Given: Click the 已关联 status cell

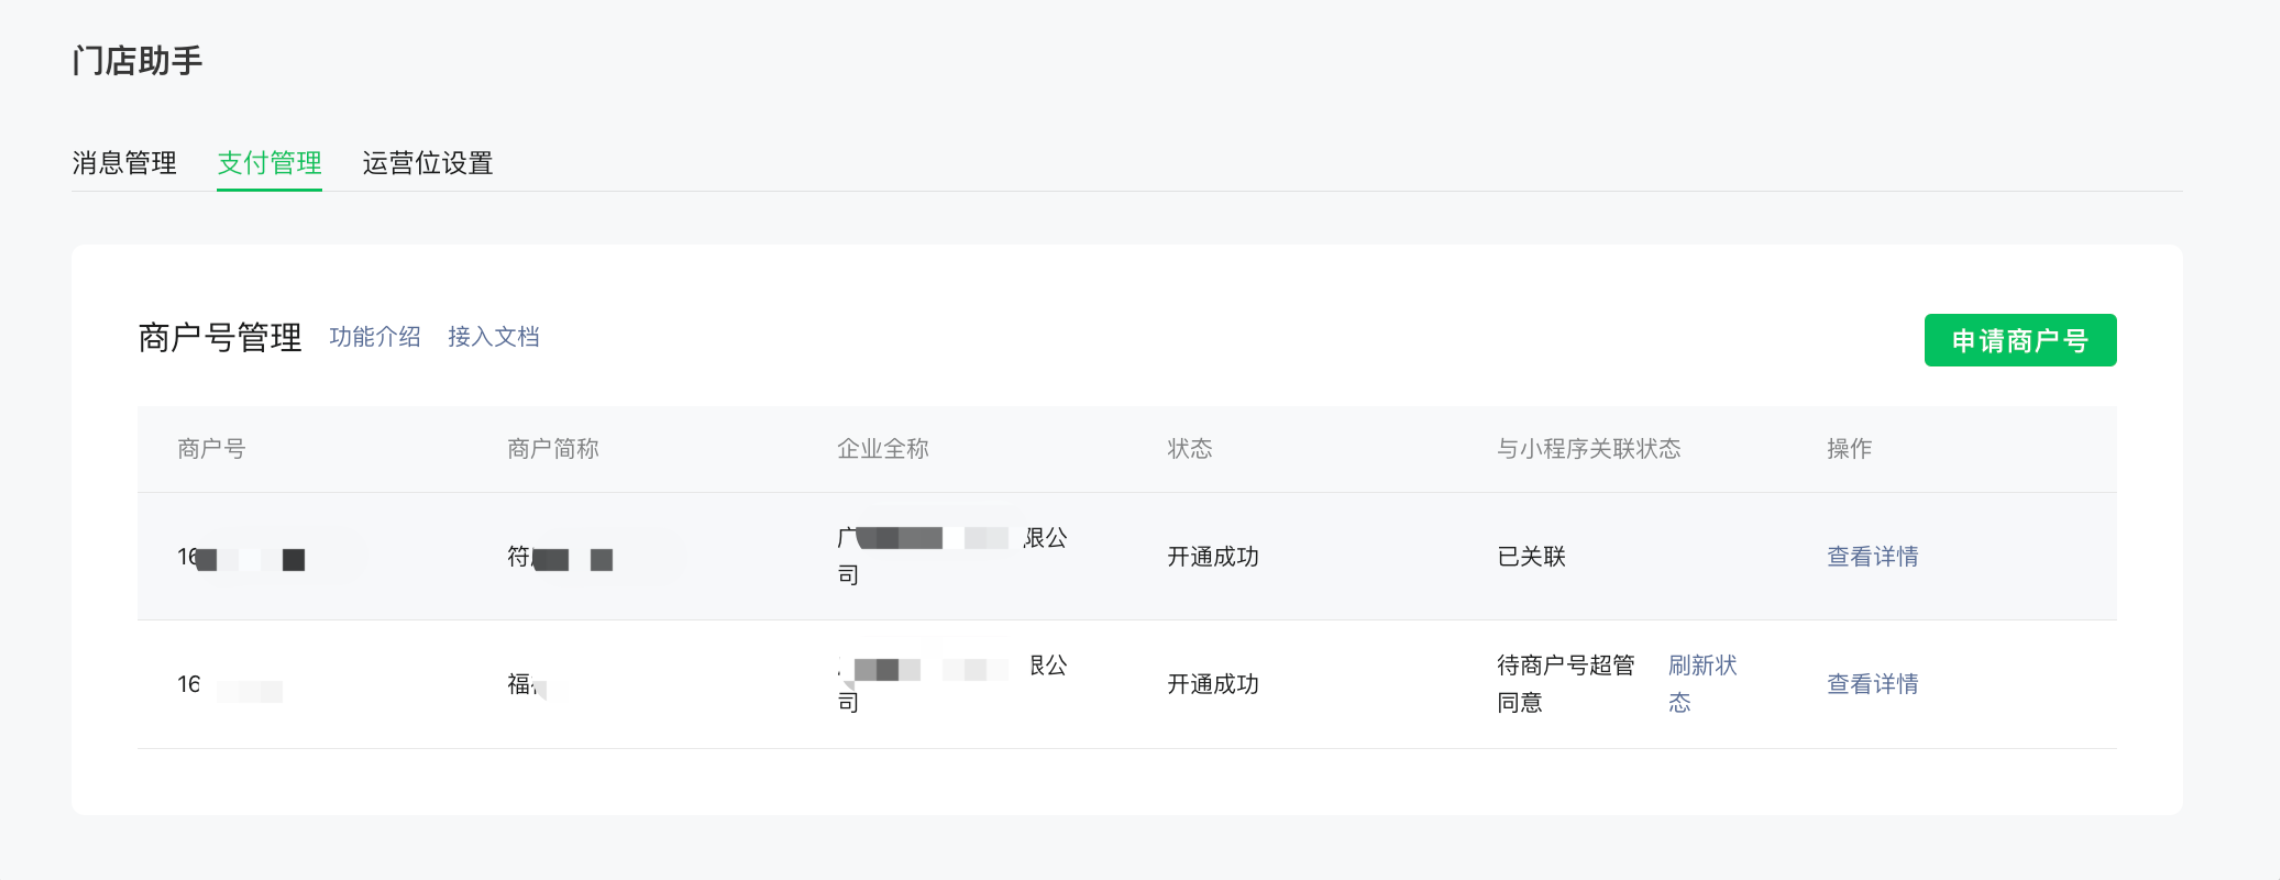Looking at the screenshot, I should pyautogui.click(x=1531, y=557).
